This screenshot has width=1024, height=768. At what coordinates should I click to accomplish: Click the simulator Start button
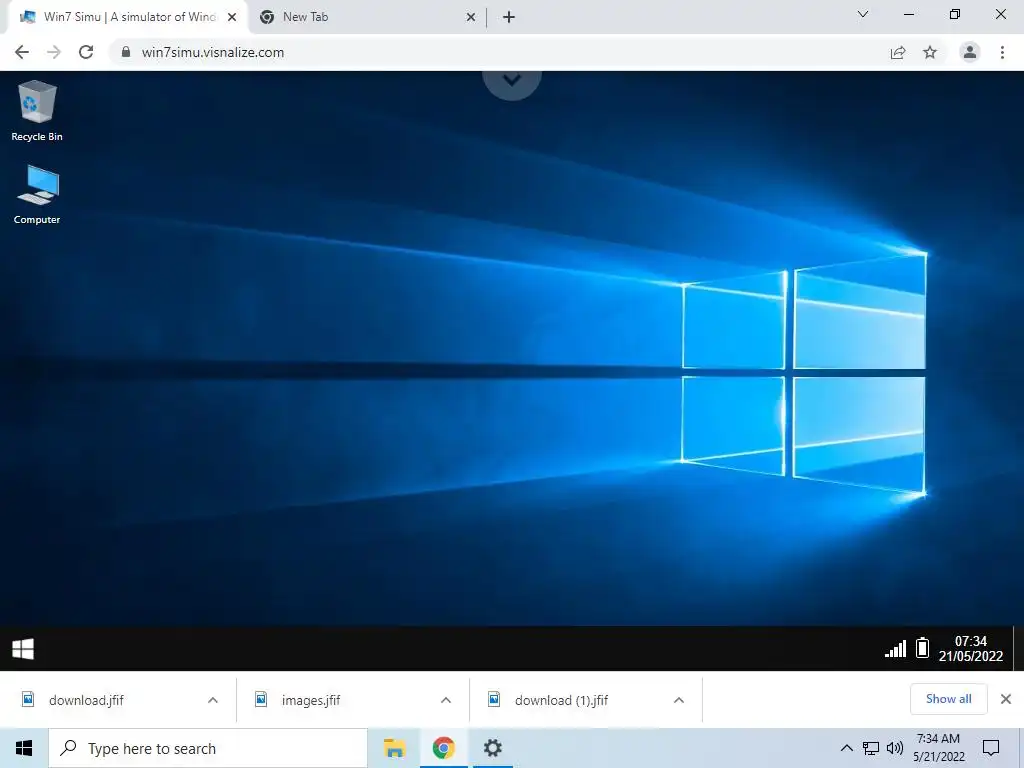click(23, 648)
